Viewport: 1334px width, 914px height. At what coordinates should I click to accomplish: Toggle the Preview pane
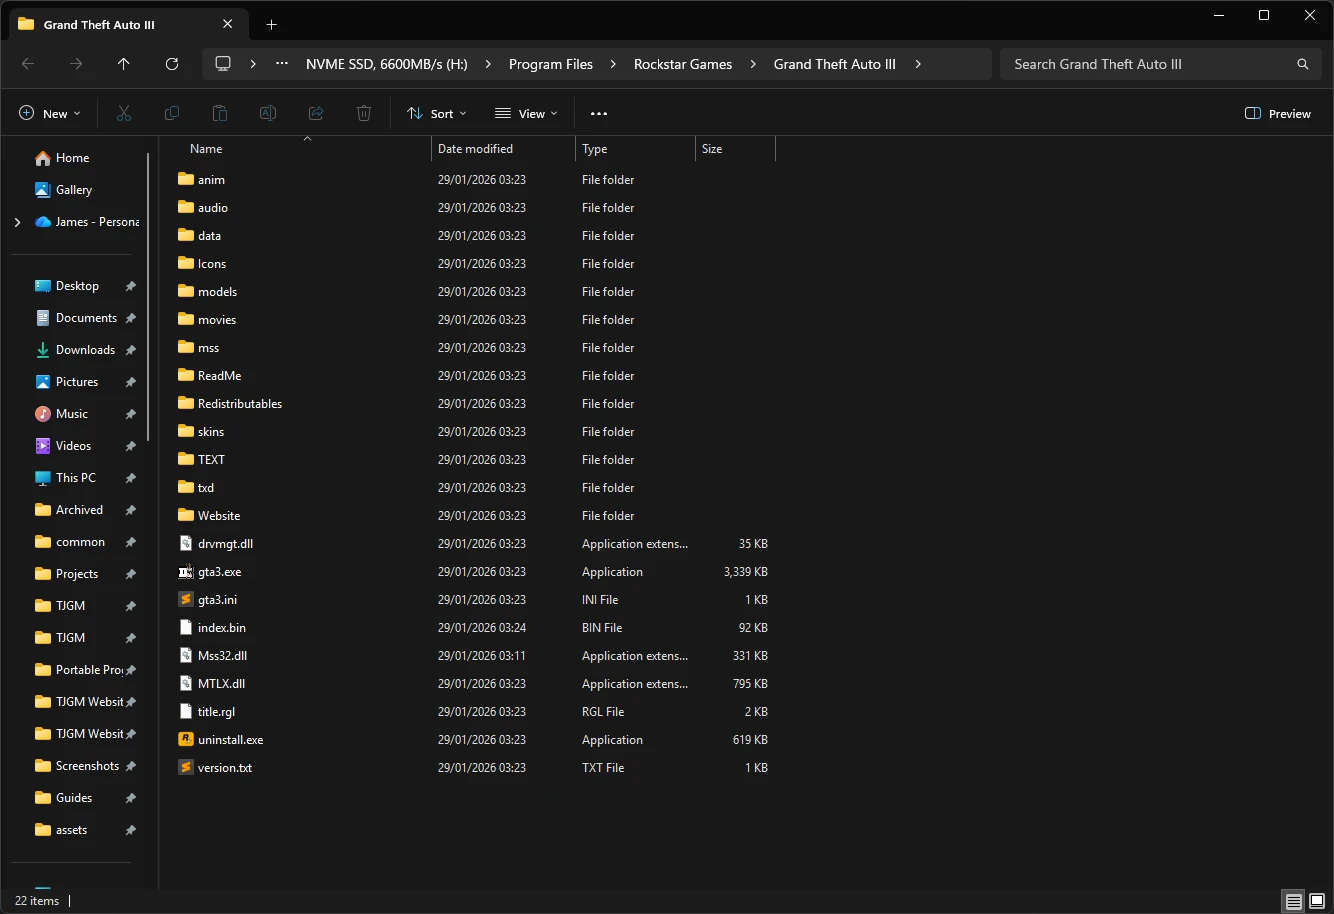[1277, 113]
